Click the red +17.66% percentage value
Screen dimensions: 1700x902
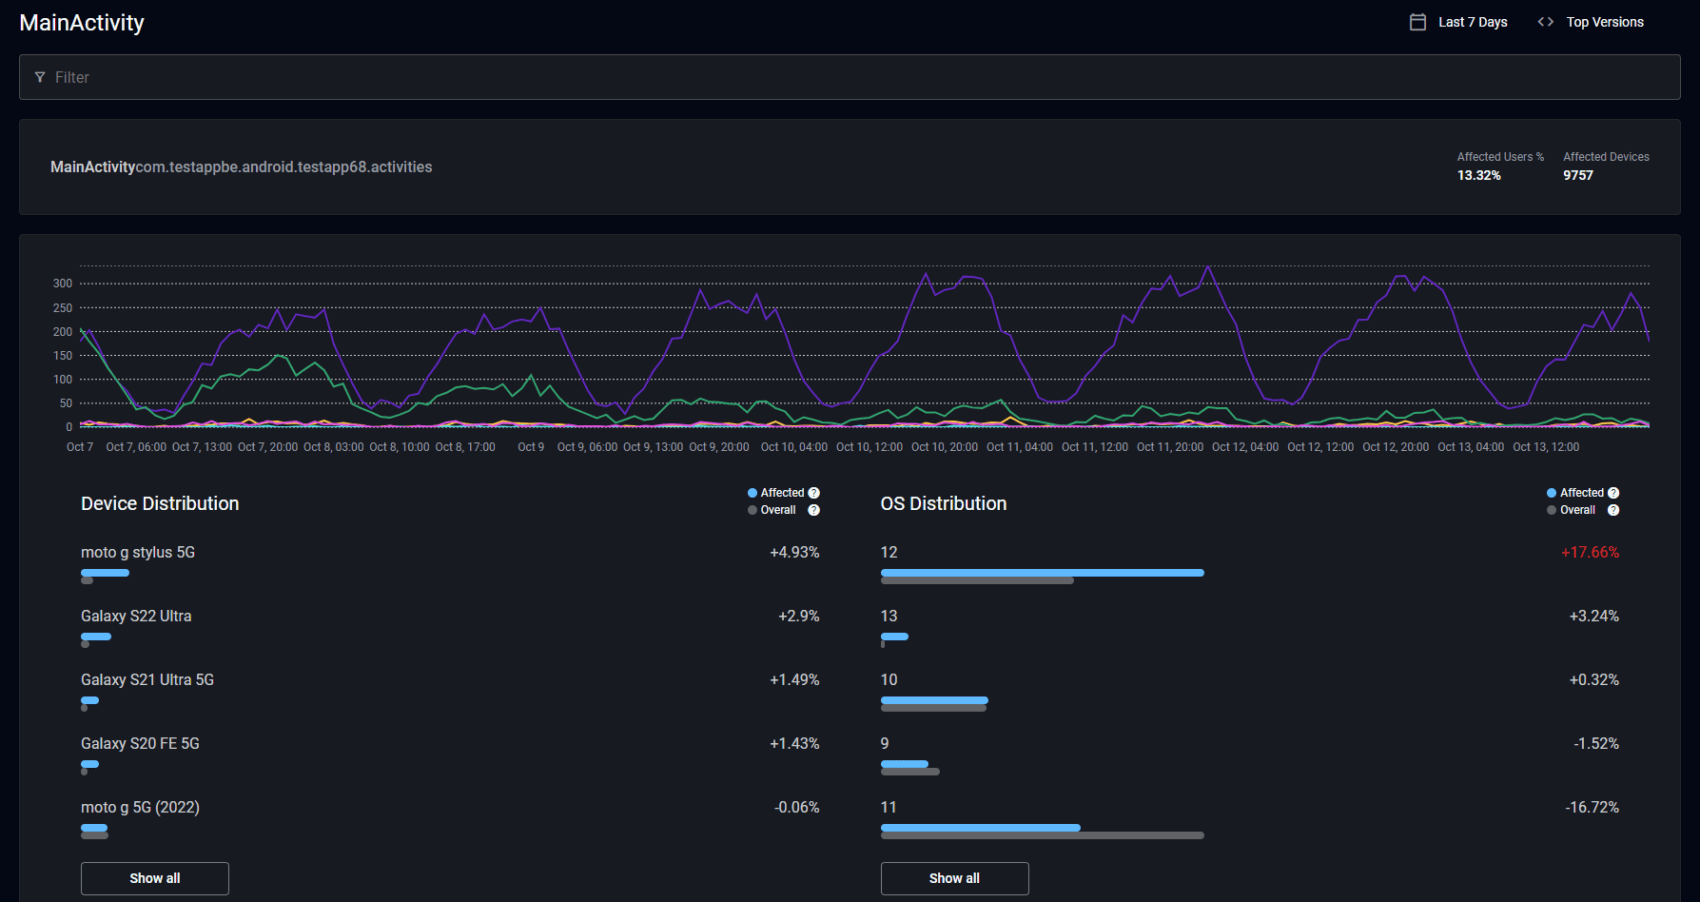click(1589, 552)
